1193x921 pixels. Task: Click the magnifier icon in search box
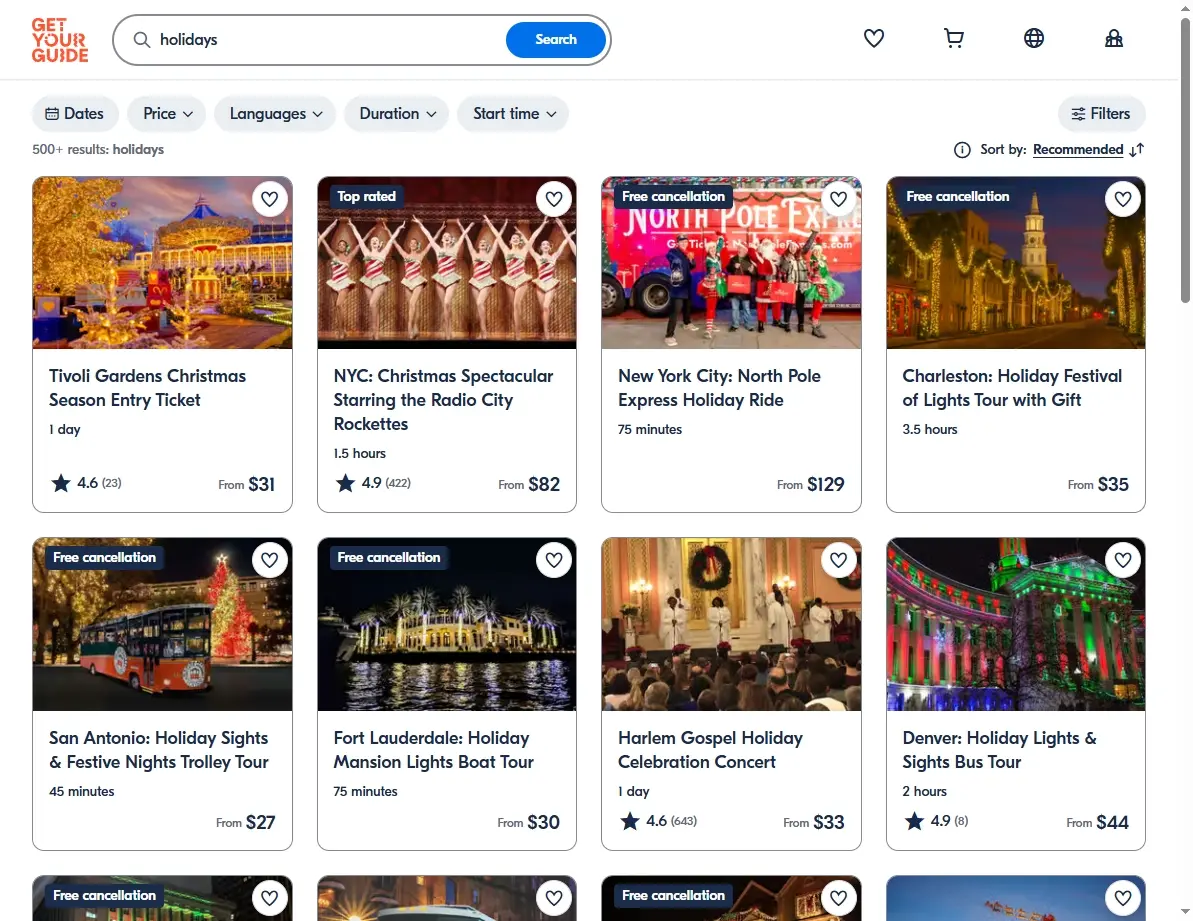click(142, 40)
